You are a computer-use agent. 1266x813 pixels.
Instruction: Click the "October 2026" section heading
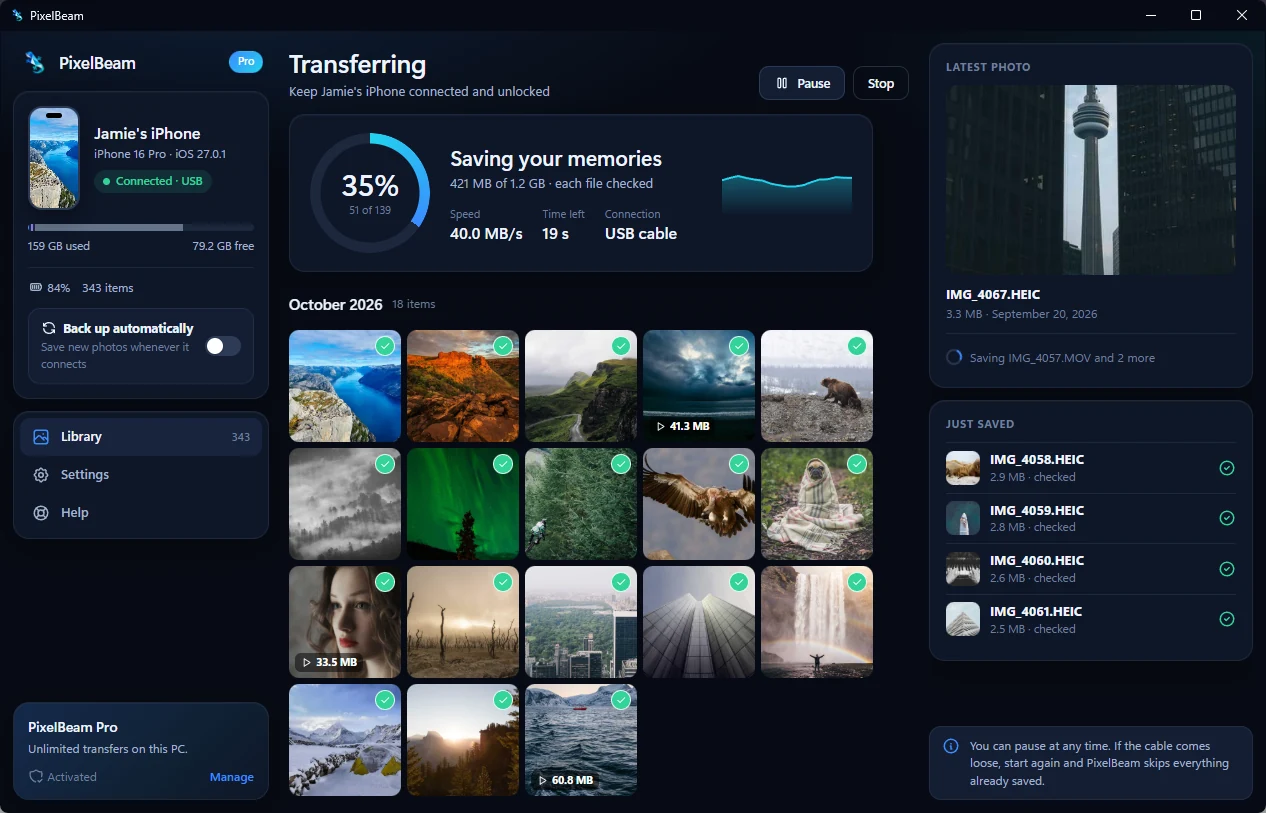coord(336,304)
